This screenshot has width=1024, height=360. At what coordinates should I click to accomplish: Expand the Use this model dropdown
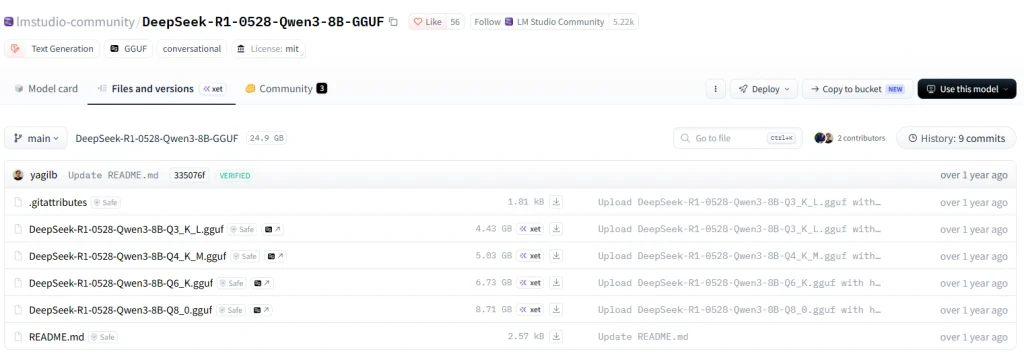coord(967,89)
